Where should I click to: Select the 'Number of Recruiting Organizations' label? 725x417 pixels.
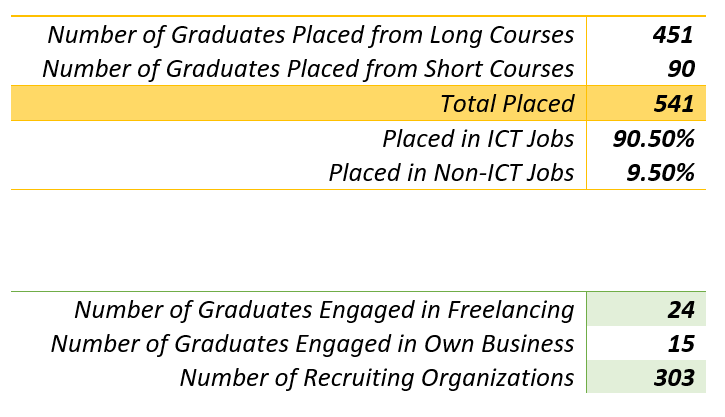(x=377, y=378)
